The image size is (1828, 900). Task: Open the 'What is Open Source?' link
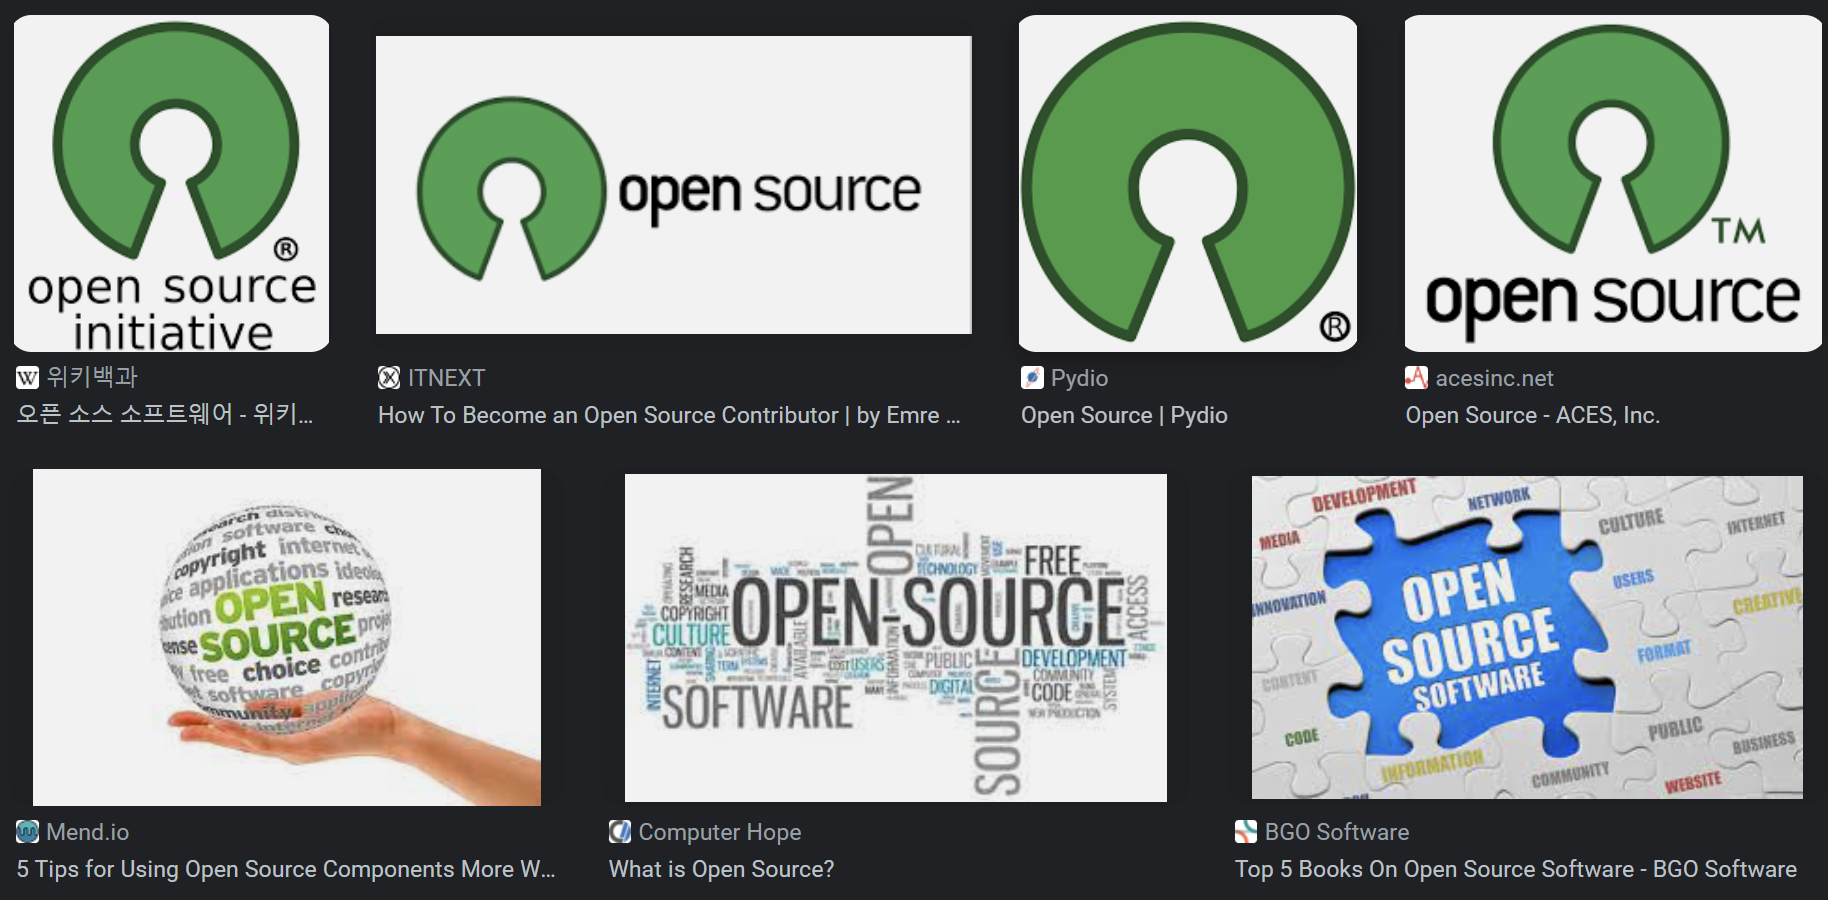coord(721,869)
